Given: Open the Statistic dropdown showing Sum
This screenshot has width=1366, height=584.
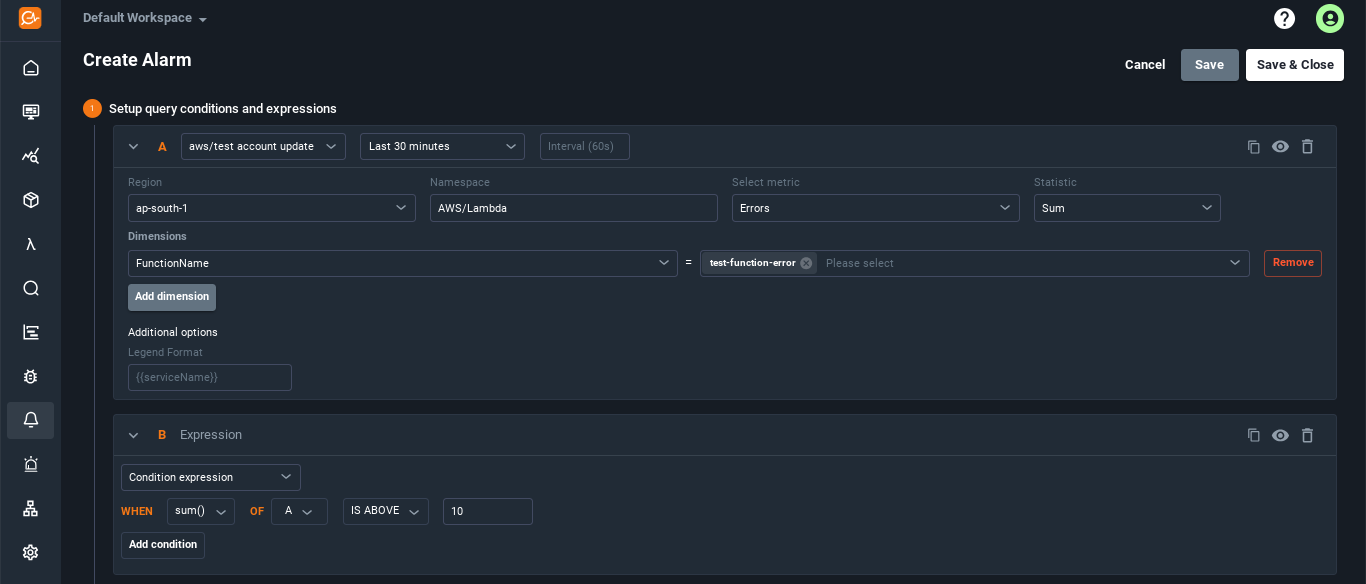Looking at the screenshot, I should click(1127, 208).
